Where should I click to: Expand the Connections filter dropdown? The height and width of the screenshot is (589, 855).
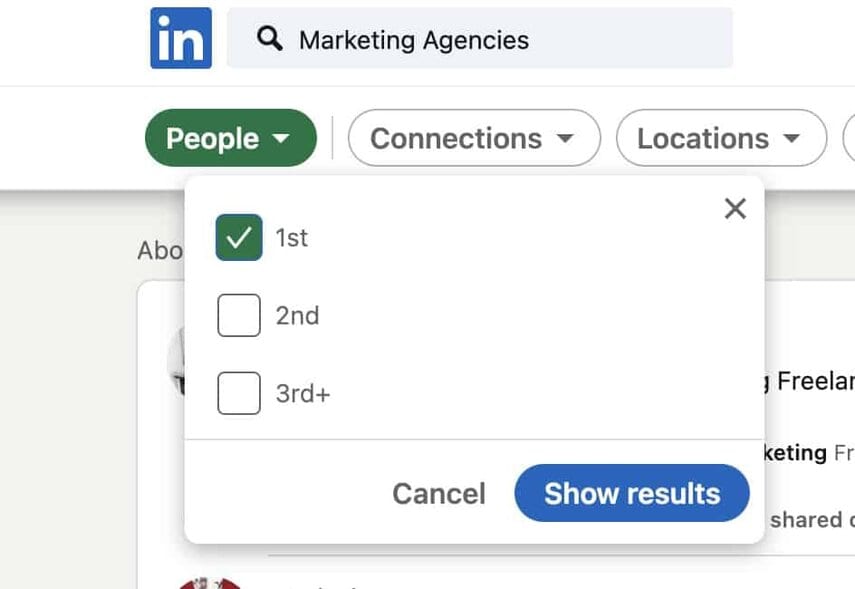point(474,138)
